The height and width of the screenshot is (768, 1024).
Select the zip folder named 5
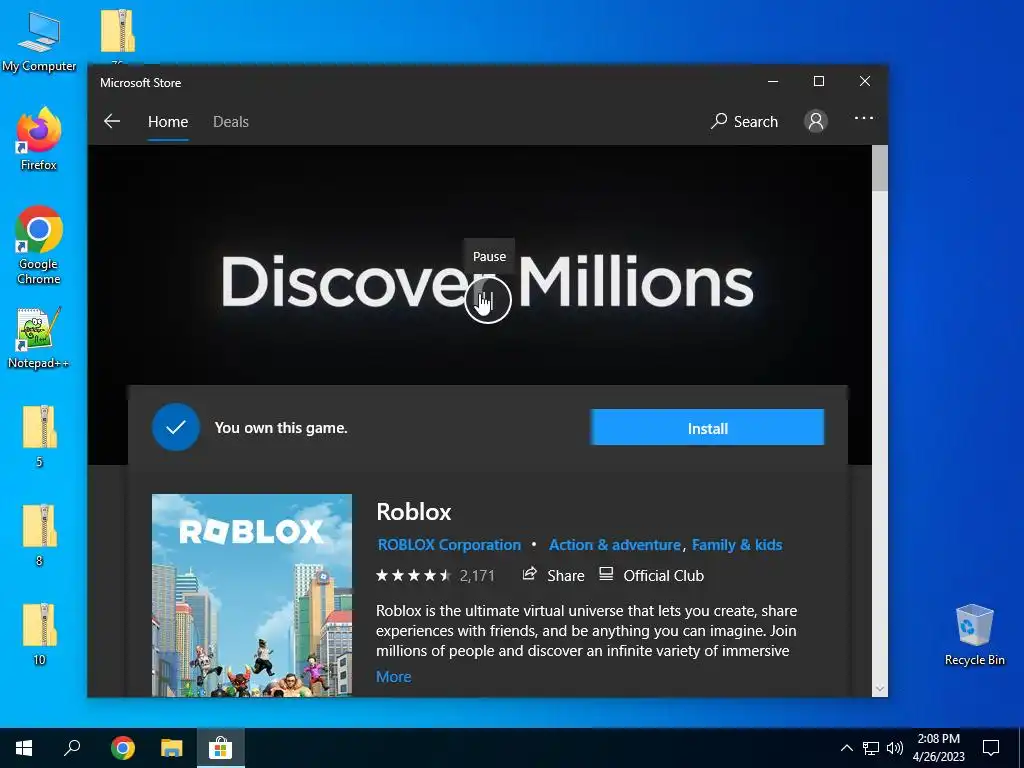pyautogui.click(x=39, y=436)
